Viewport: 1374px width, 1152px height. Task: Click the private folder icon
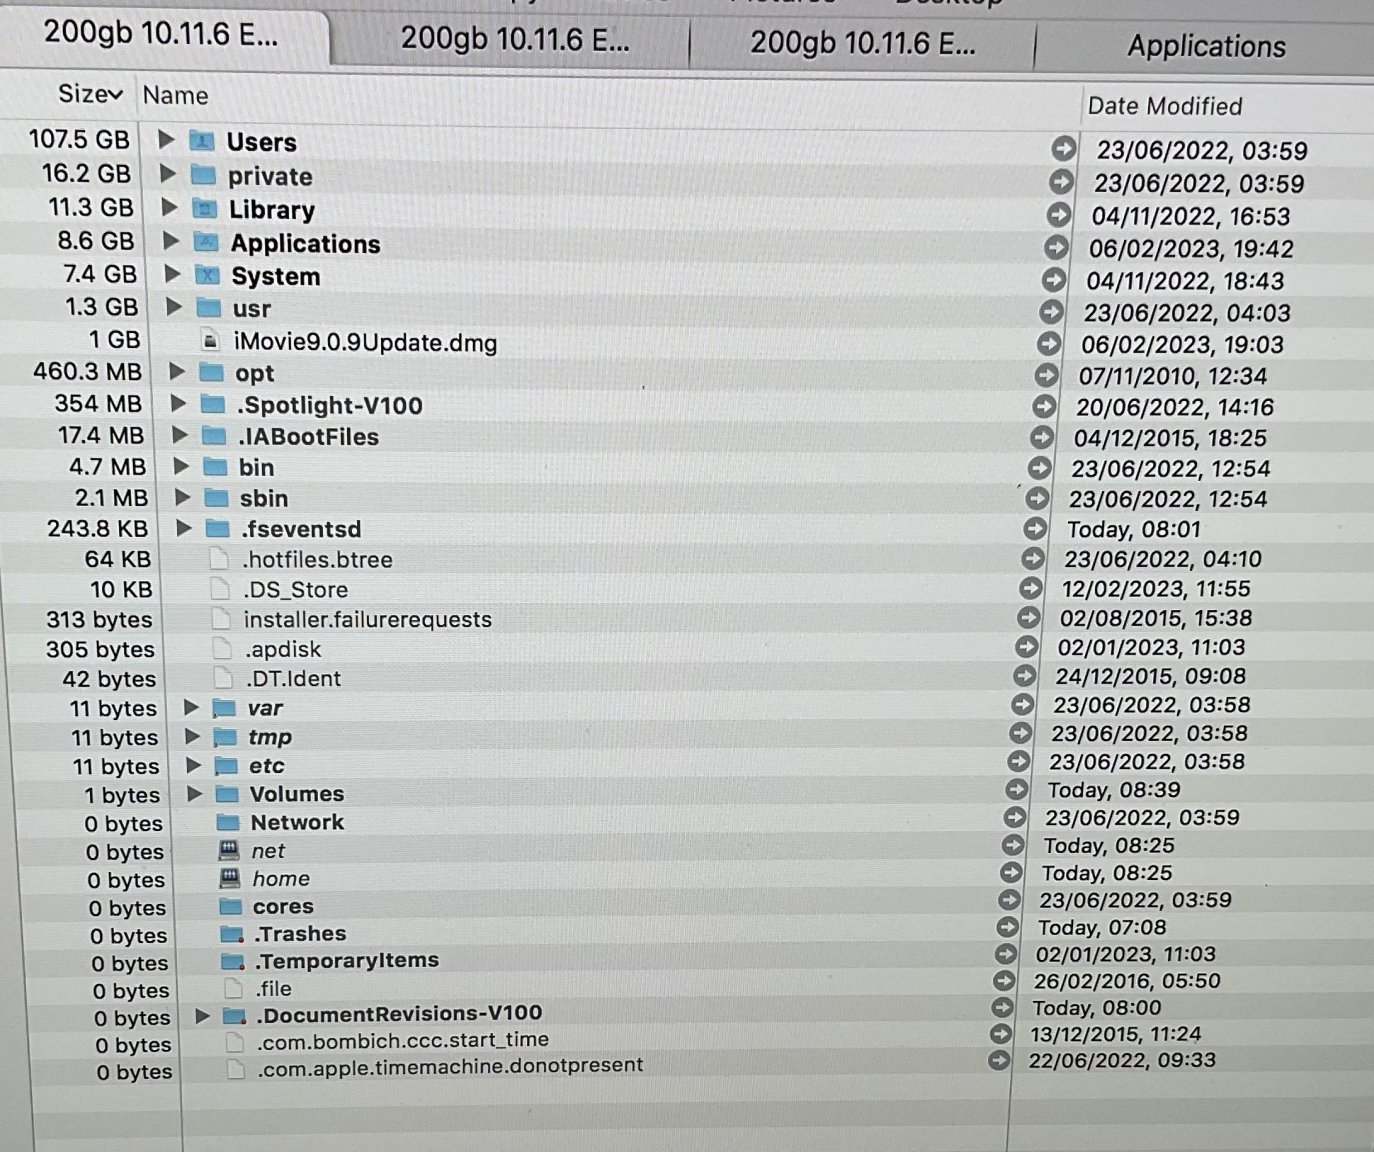click(204, 175)
